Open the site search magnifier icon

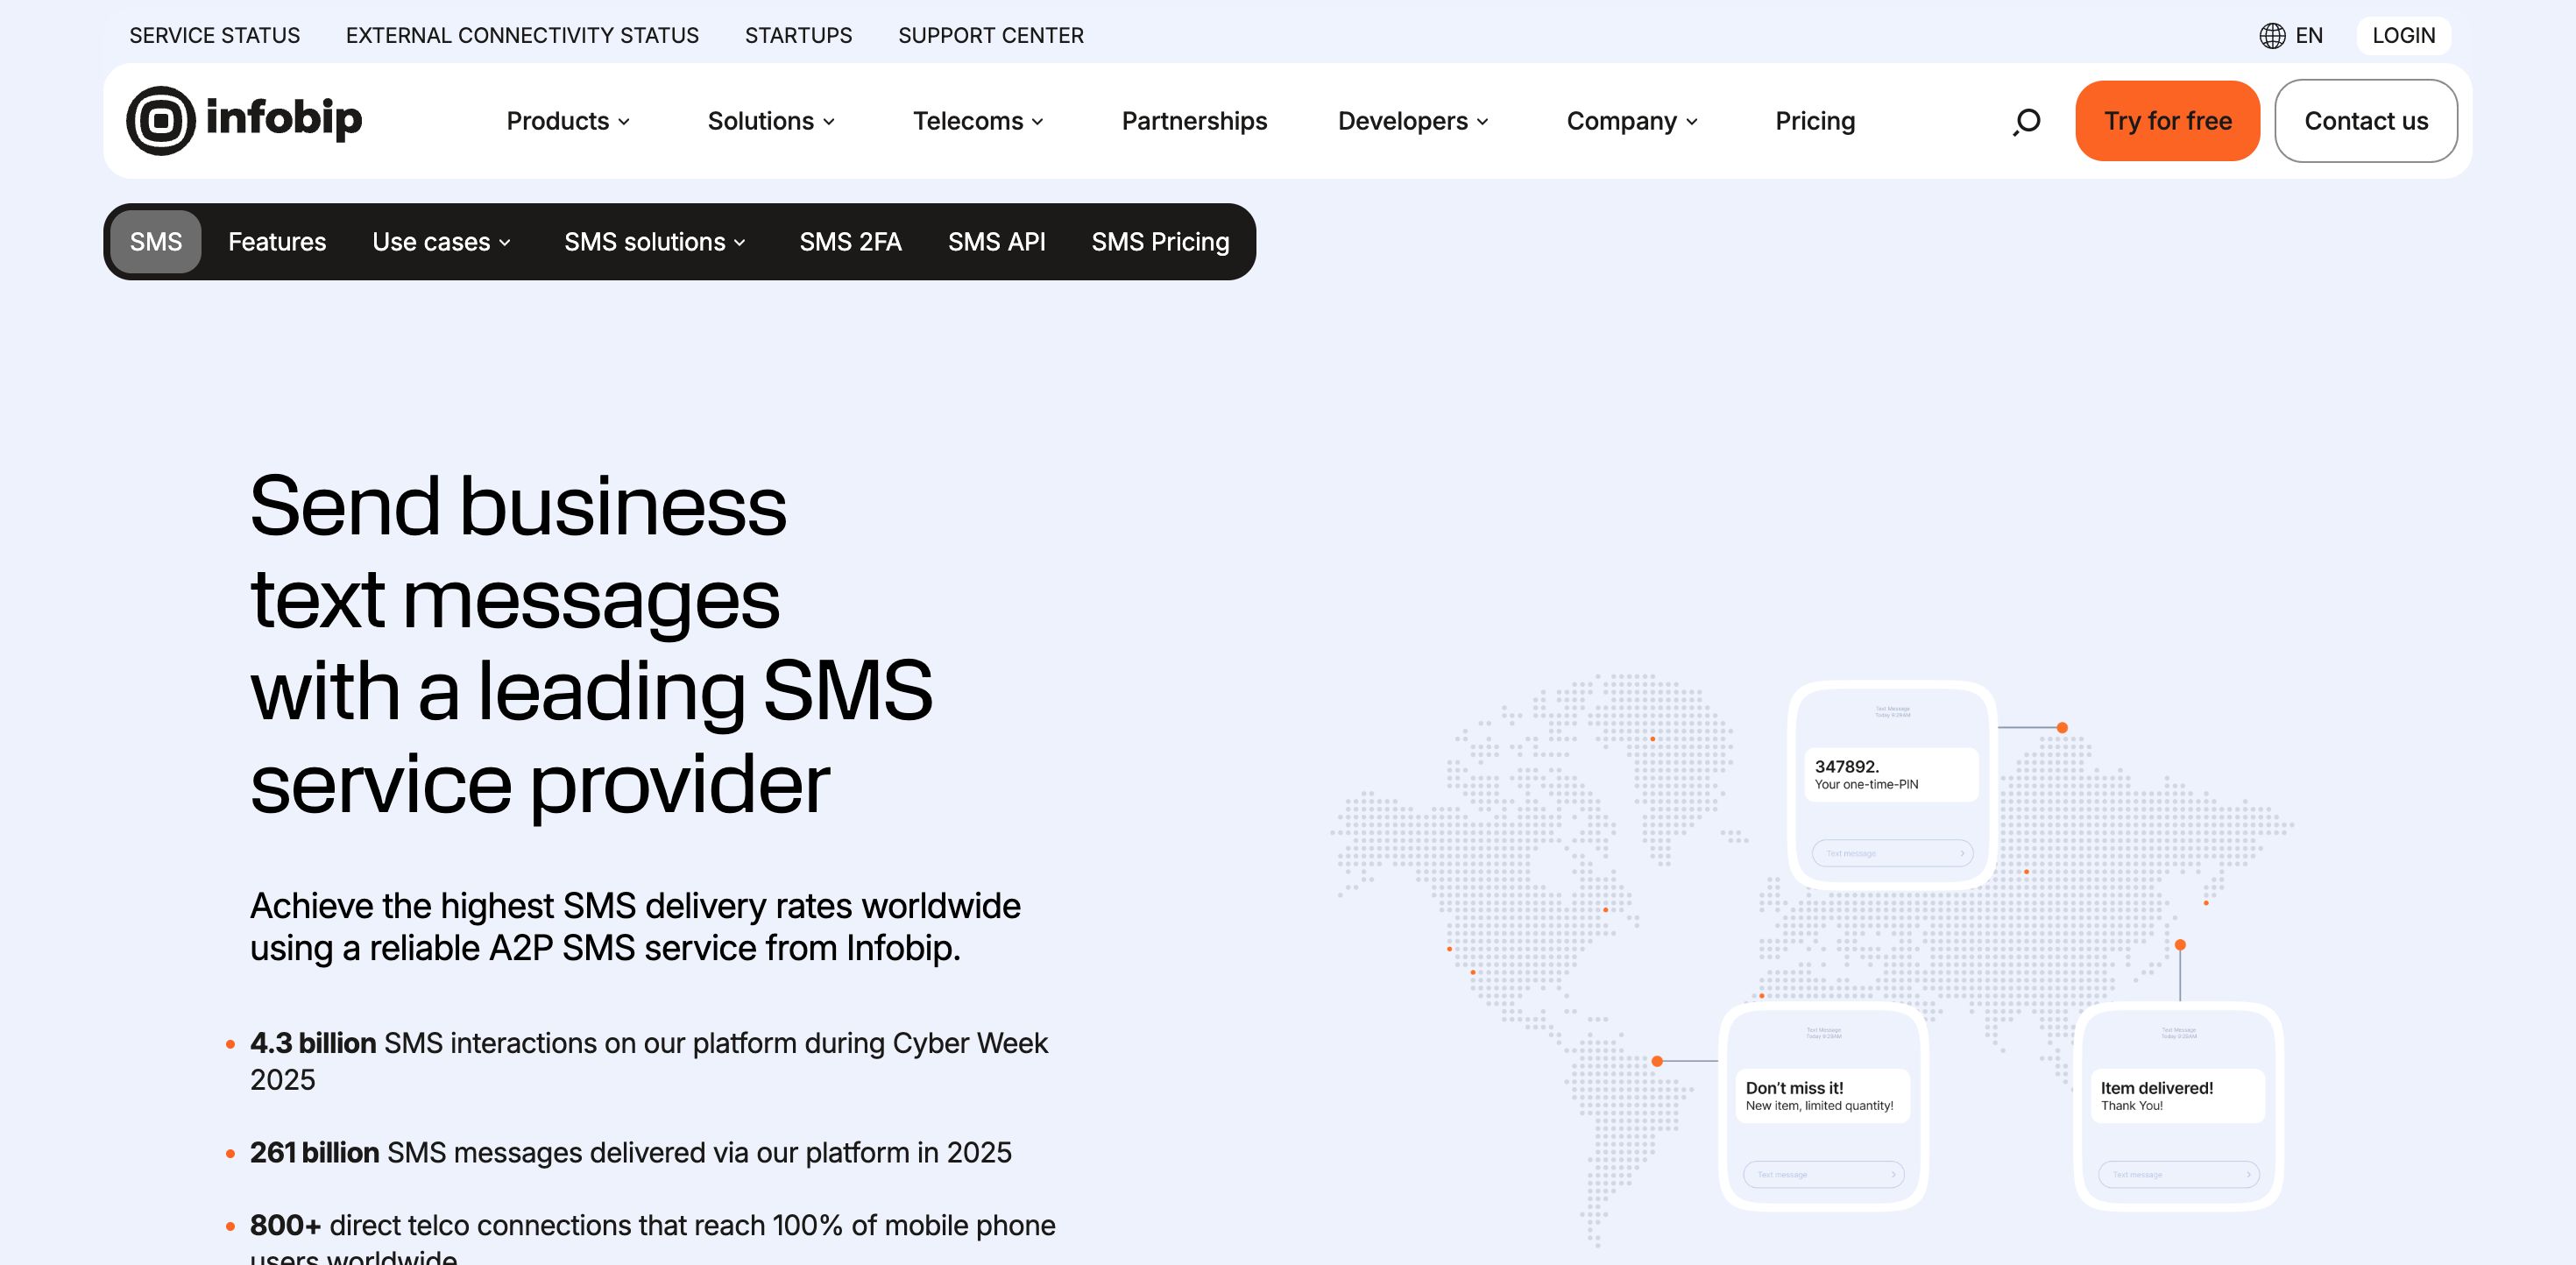tap(2026, 122)
